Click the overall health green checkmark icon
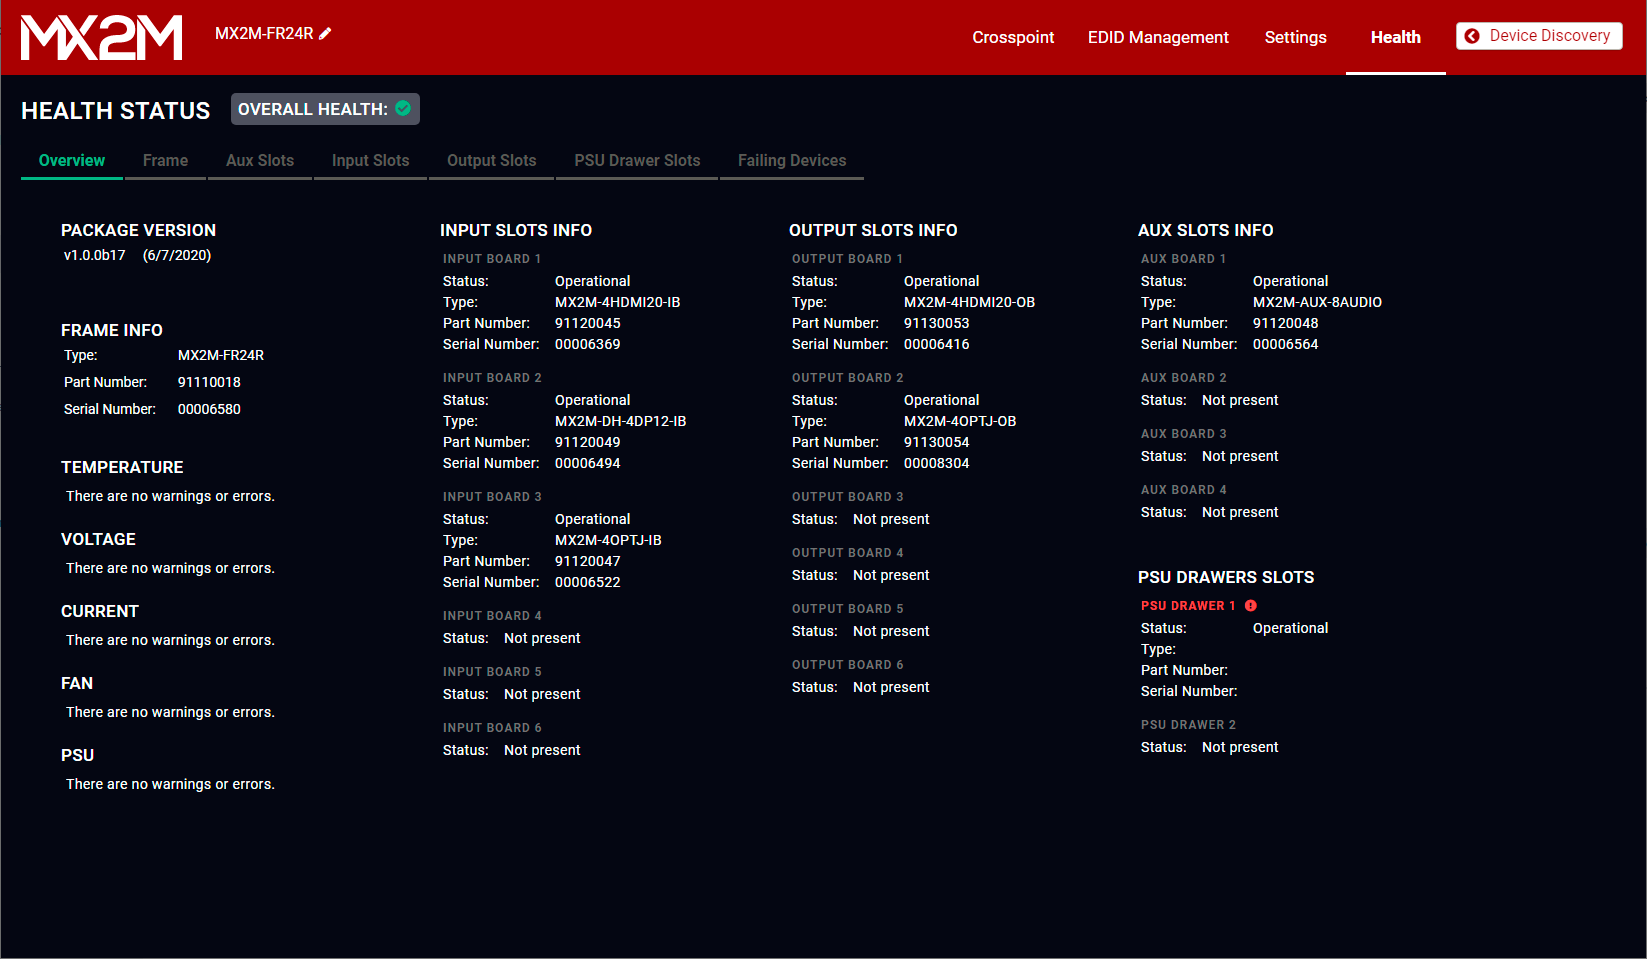 403,108
